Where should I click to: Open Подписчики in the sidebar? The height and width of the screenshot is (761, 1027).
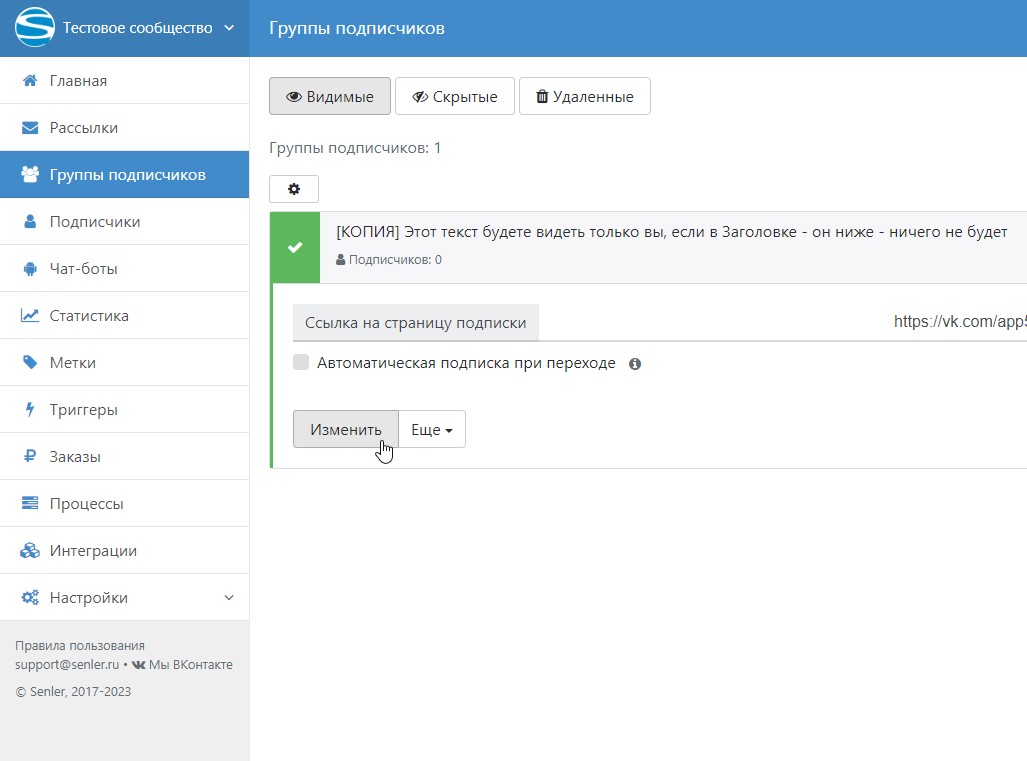(x=95, y=222)
